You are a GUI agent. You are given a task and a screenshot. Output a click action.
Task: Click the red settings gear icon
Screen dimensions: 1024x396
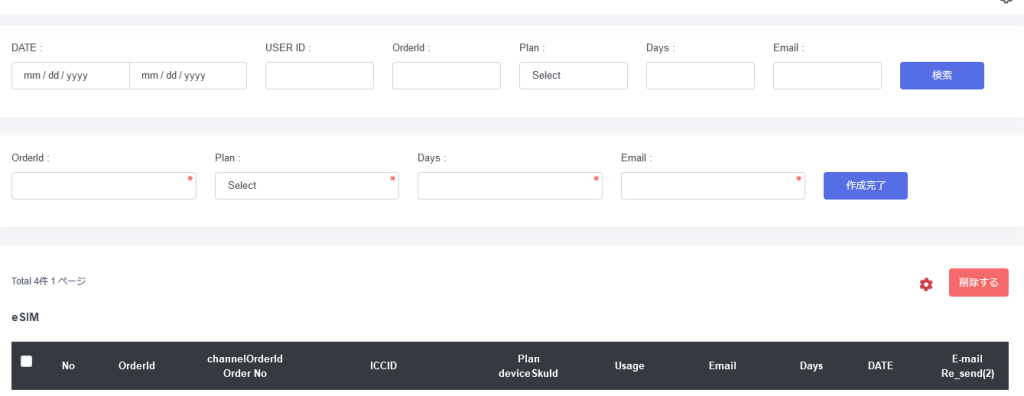pyautogui.click(x=925, y=284)
